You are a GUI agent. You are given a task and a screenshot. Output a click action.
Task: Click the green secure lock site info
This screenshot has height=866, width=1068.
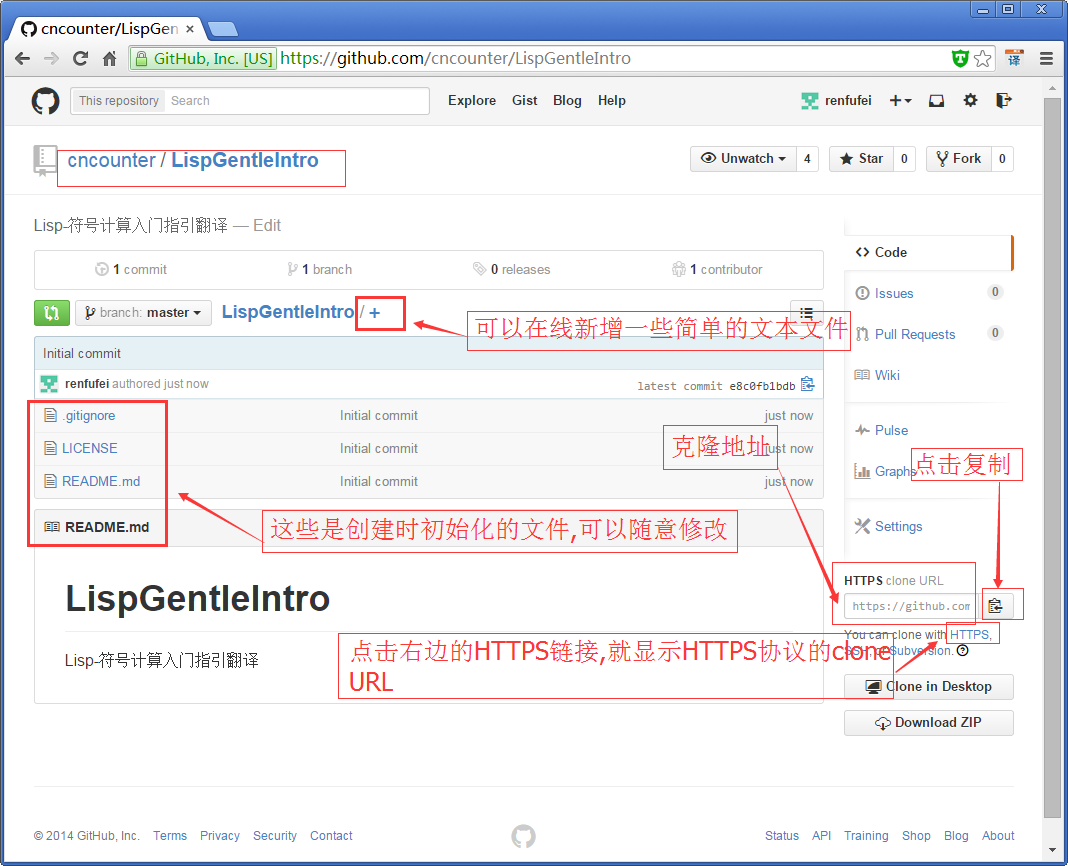click(203, 59)
